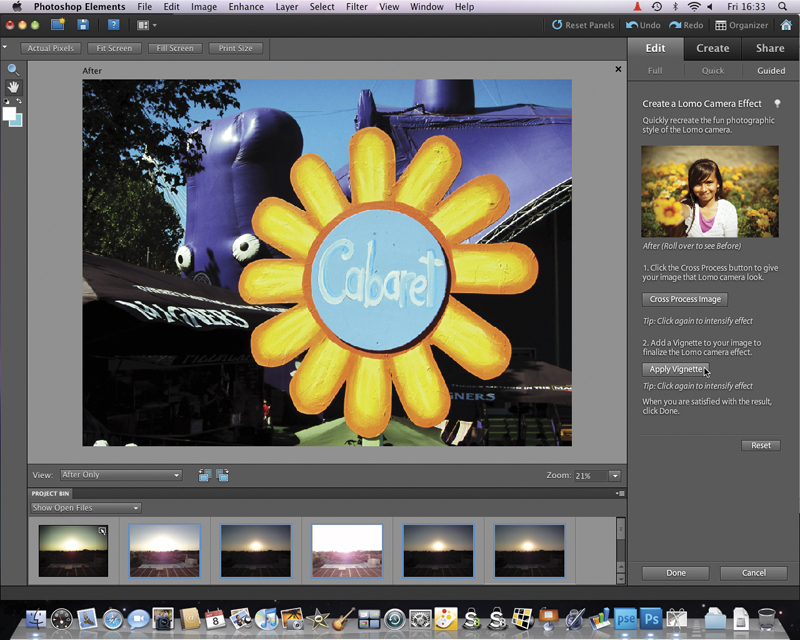
Task: Open the Zoom percentage dropdown arrow
Action: point(615,476)
